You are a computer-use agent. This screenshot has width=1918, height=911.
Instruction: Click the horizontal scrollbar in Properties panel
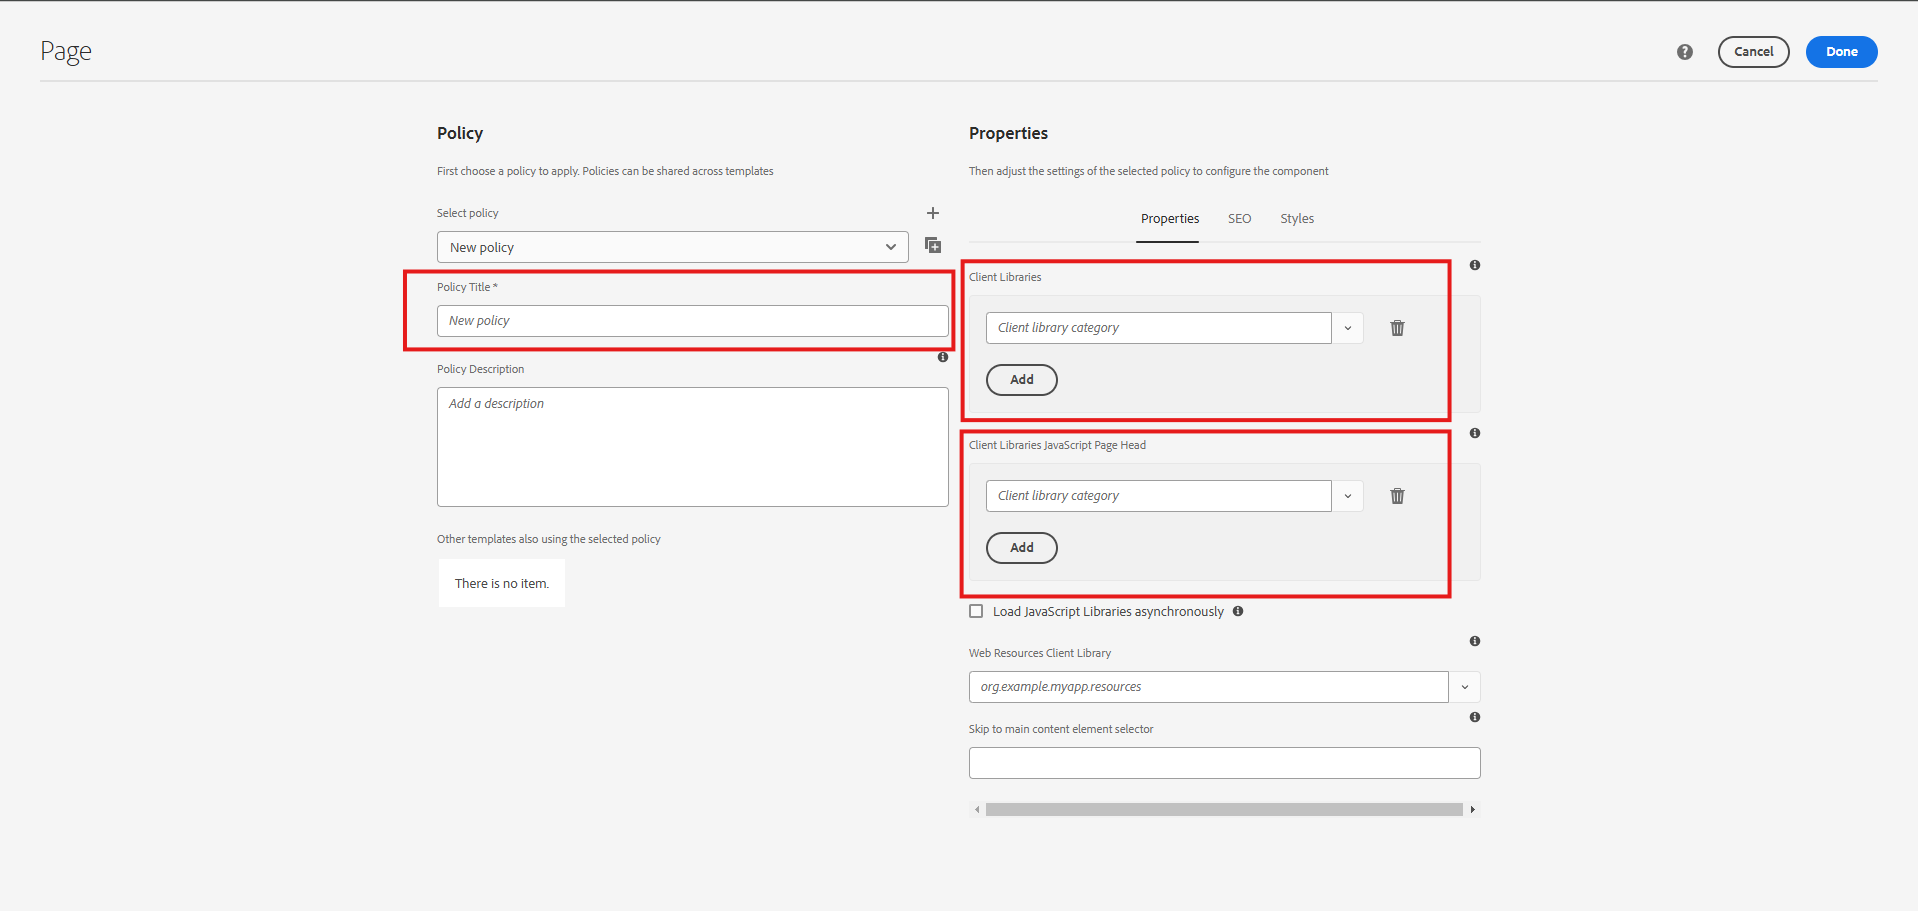[1223, 810]
